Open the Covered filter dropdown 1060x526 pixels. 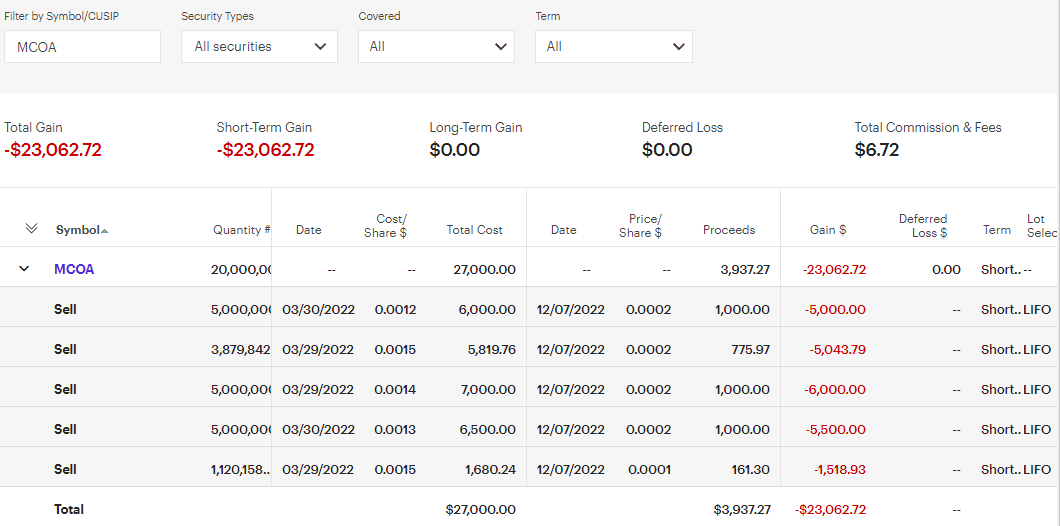click(x=437, y=47)
